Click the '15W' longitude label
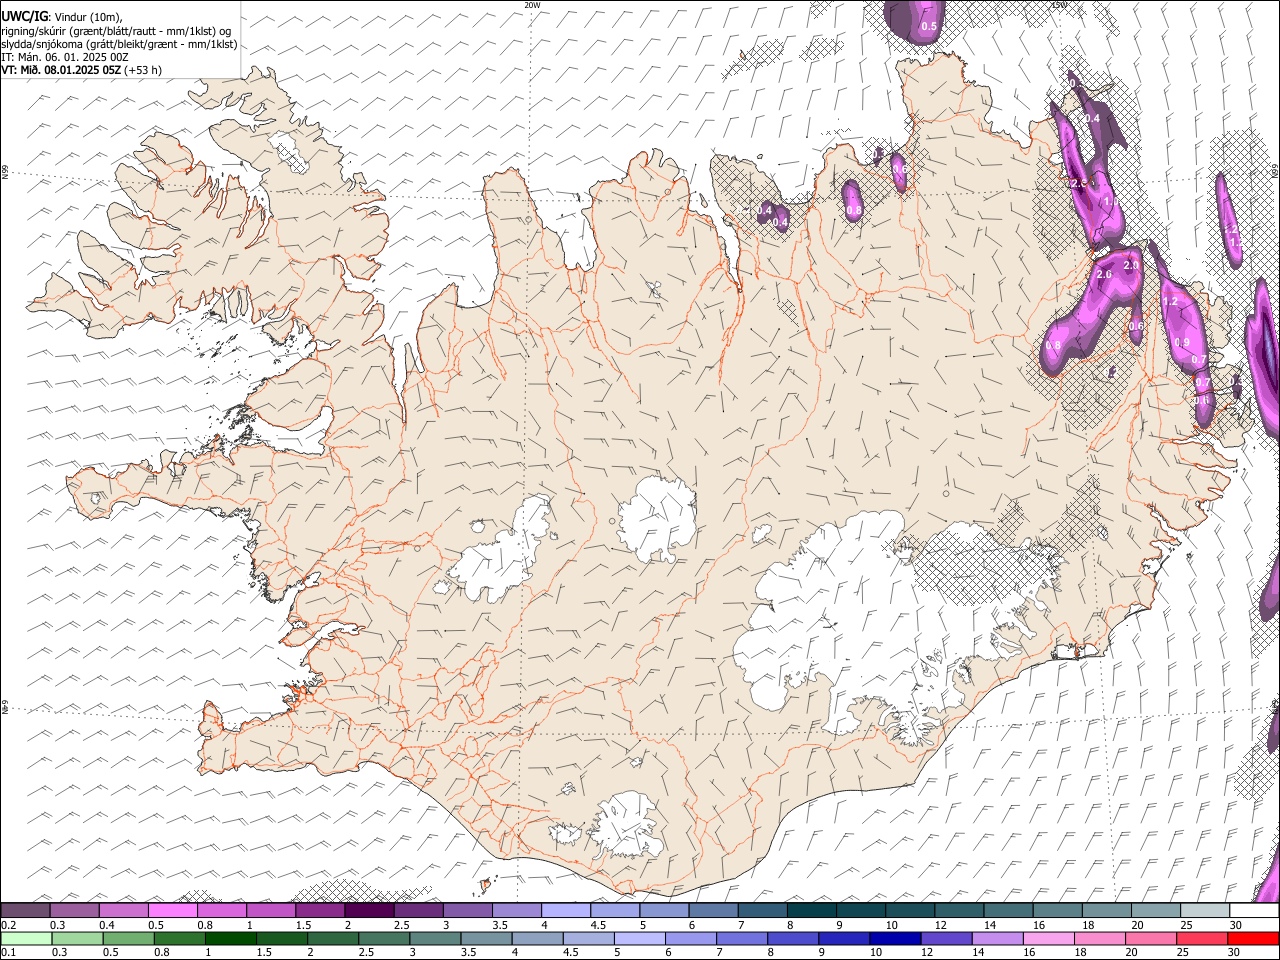Viewport: 1280px width, 960px height. click(1058, 5)
